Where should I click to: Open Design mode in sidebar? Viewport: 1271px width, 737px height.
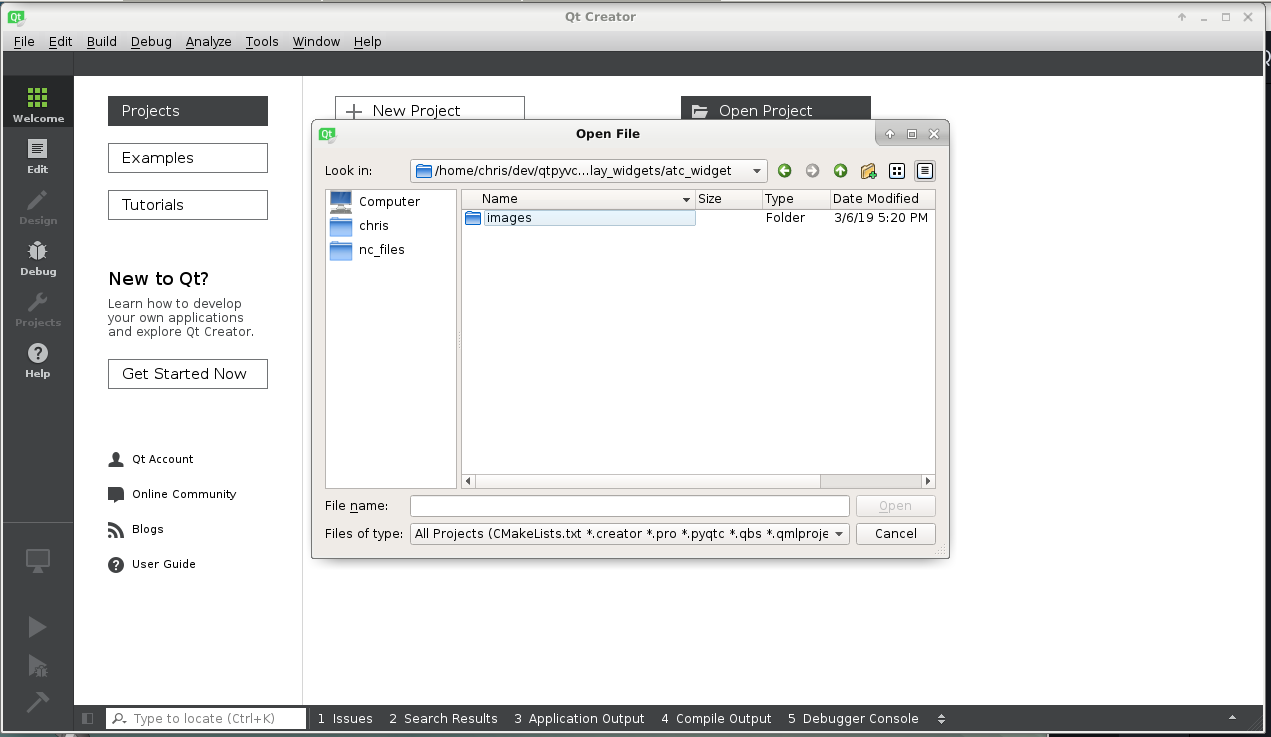point(38,206)
